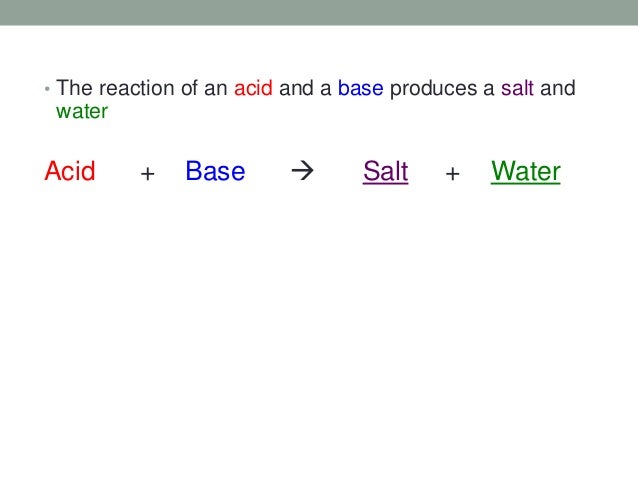Click the word produces in the sentence
Screen dimensions: 638x479
433,90
